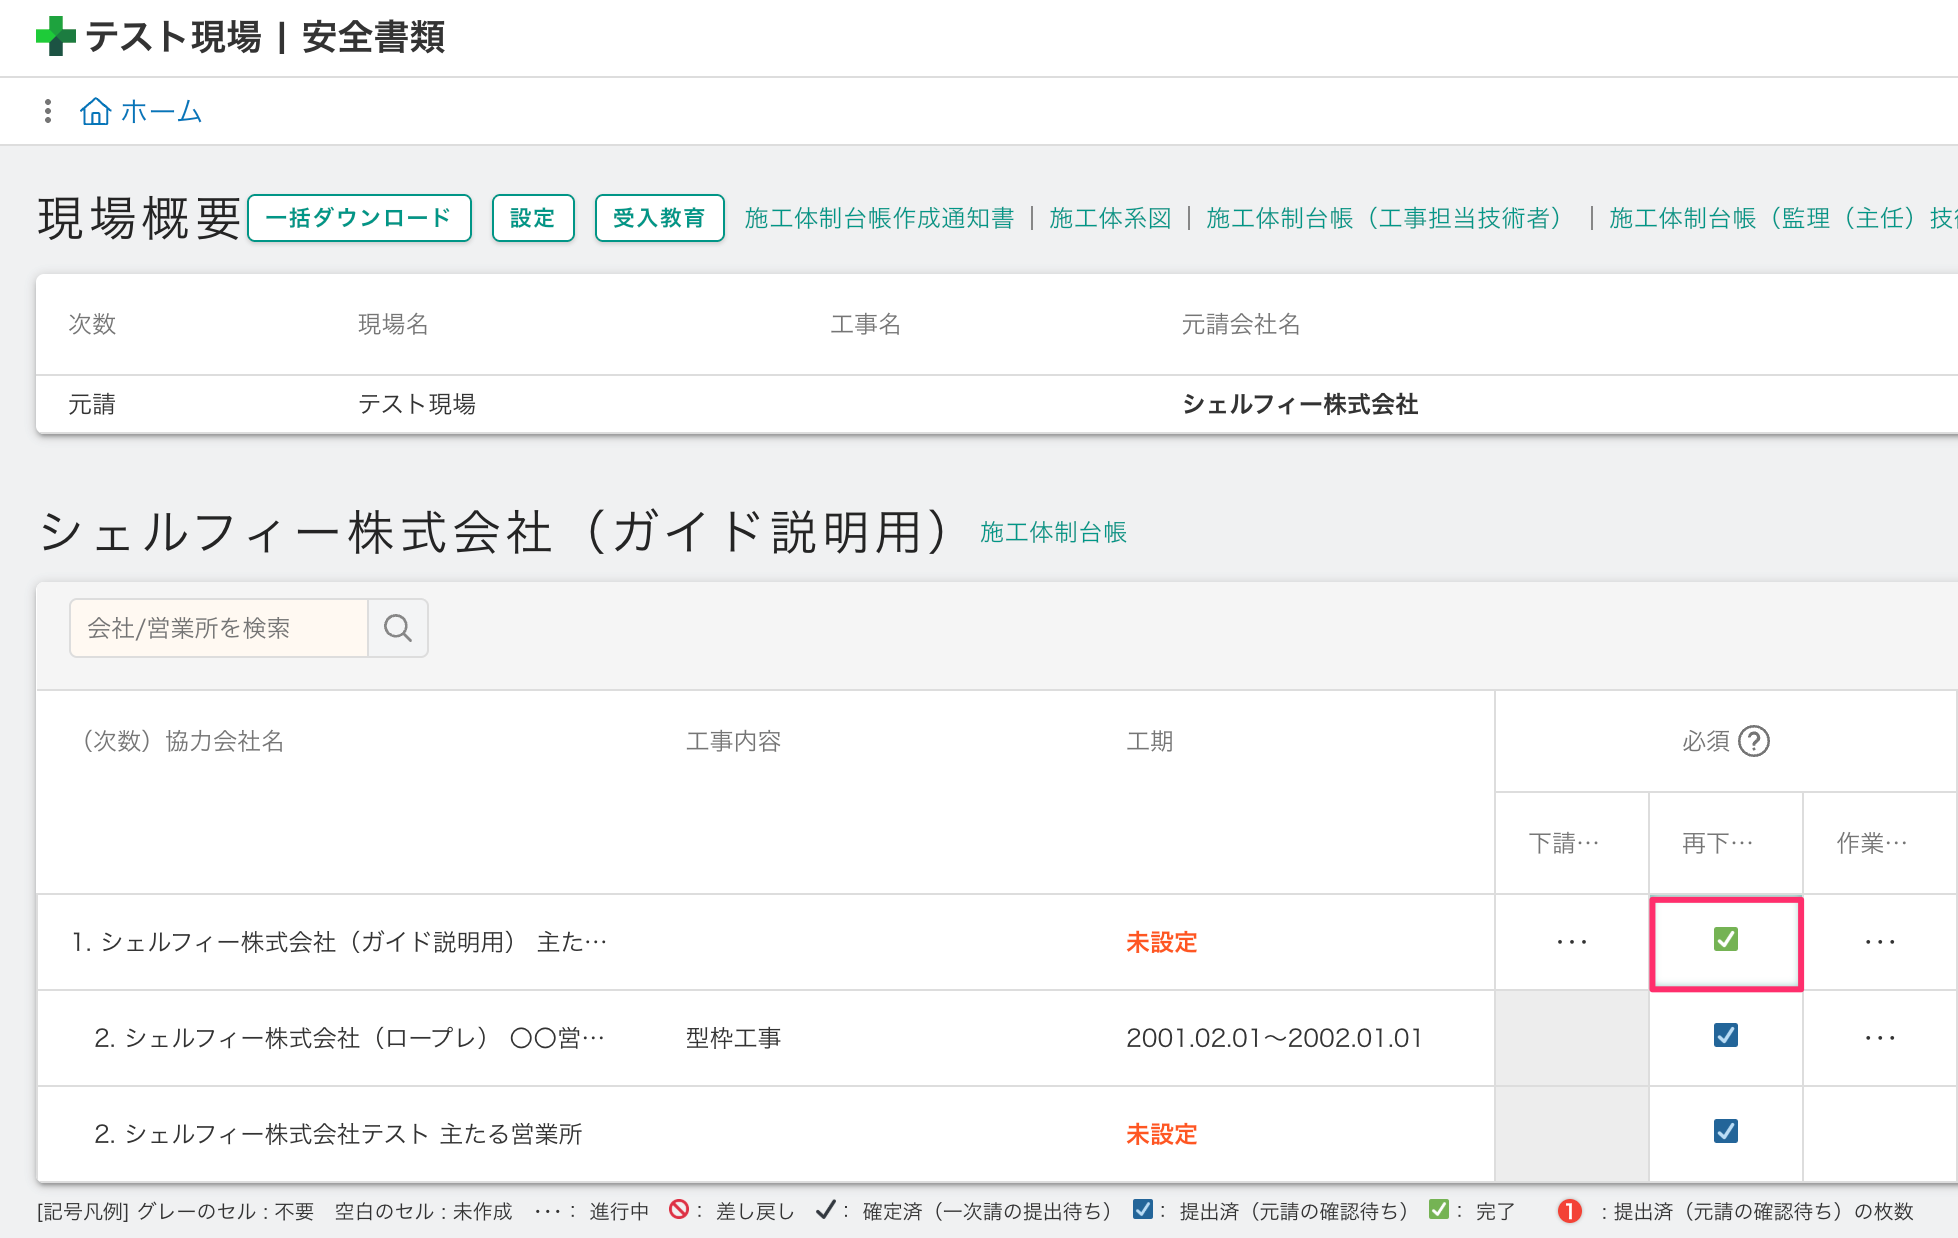The height and width of the screenshot is (1238, 1958).
Task: Click the 下請 column header
Action: click(x=1564, y=843)
